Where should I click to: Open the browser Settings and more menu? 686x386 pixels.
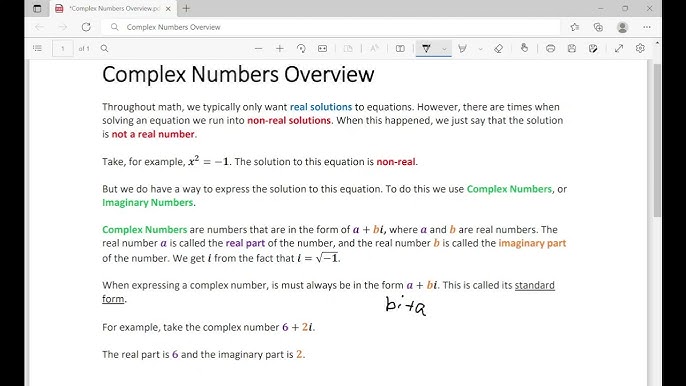coord(647,27)
